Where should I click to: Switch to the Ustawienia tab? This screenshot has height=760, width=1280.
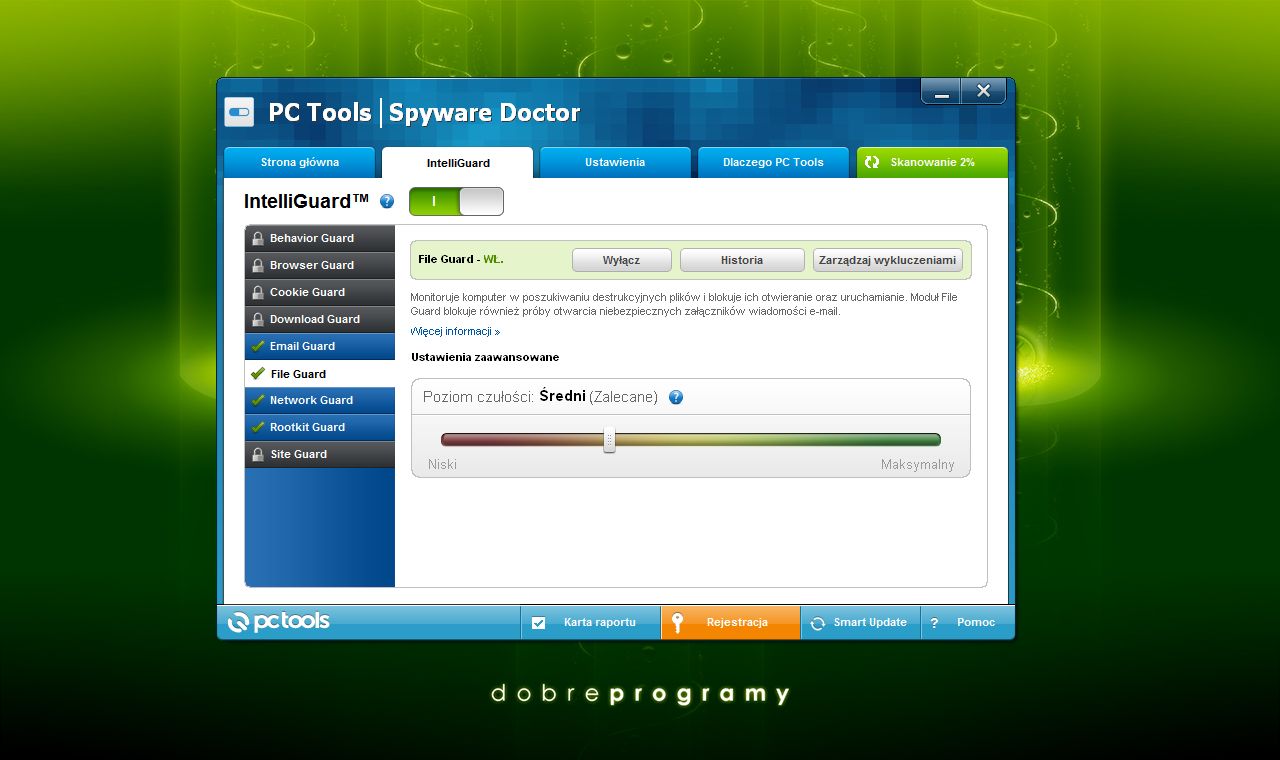coord(615,162)
